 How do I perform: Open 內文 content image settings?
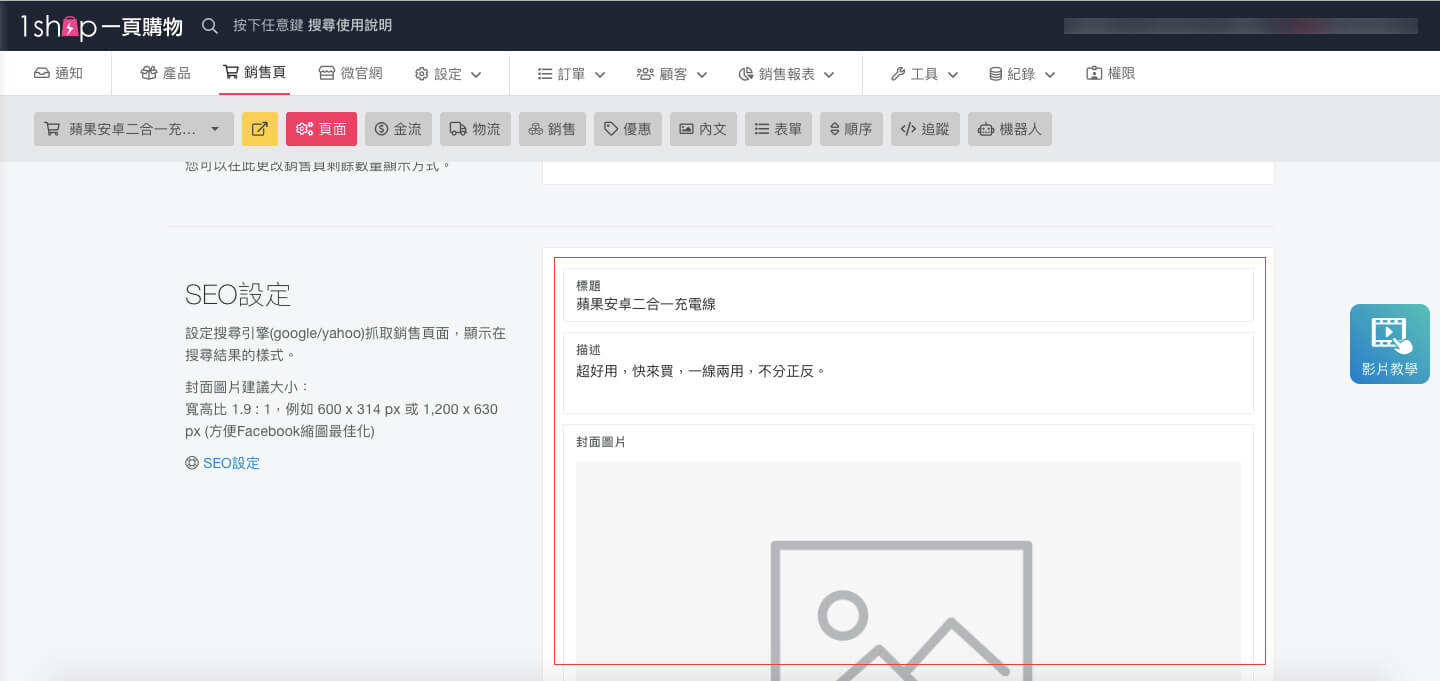tap(704, 129)
